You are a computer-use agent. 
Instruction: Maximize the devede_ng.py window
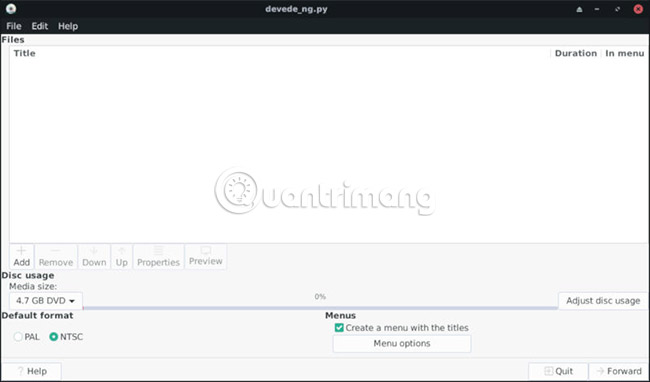coord(618,9)
